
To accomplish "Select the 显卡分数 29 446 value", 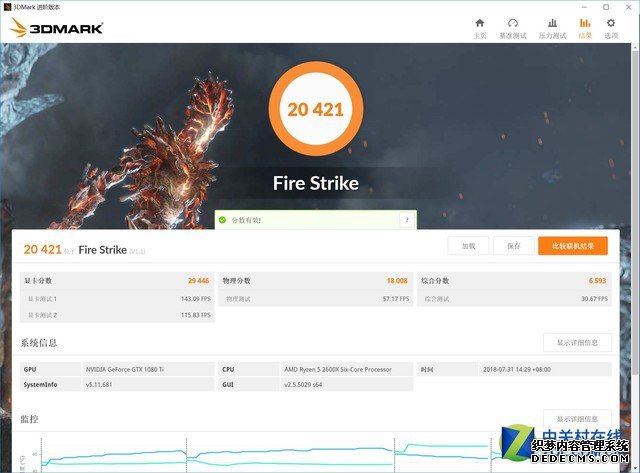I will (x=198, y=281).
